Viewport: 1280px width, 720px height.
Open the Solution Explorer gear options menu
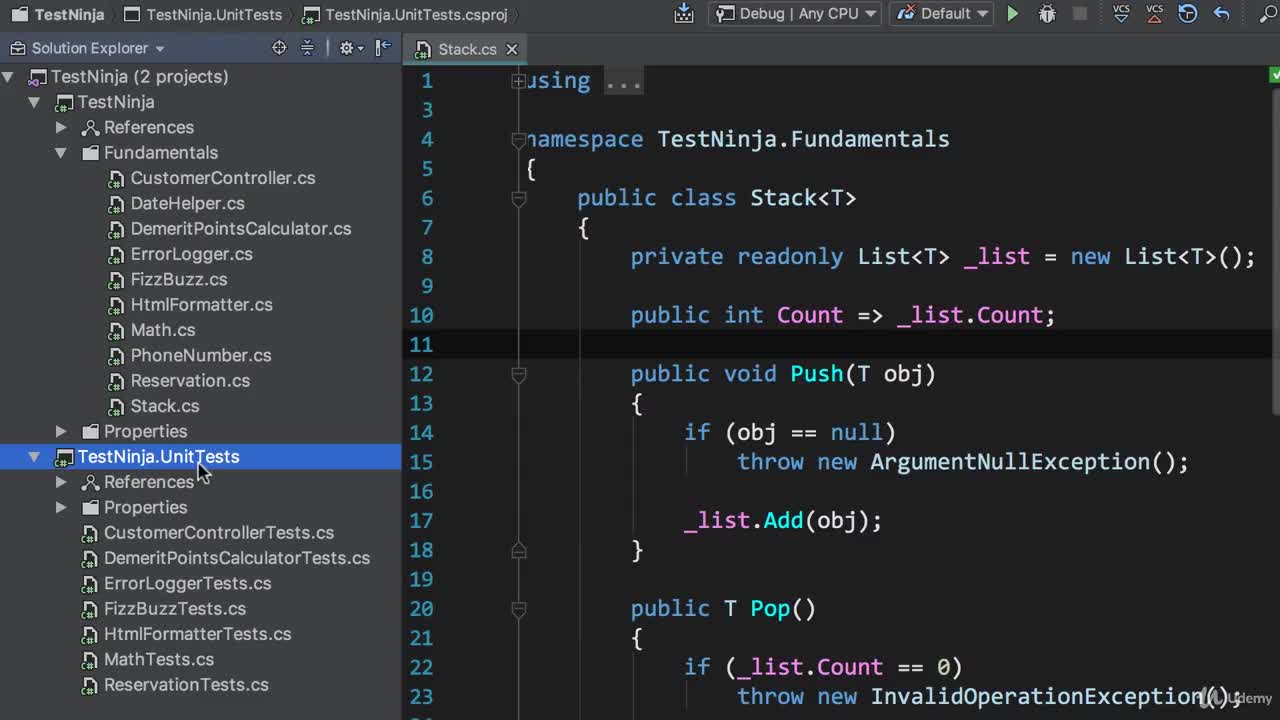349,48
